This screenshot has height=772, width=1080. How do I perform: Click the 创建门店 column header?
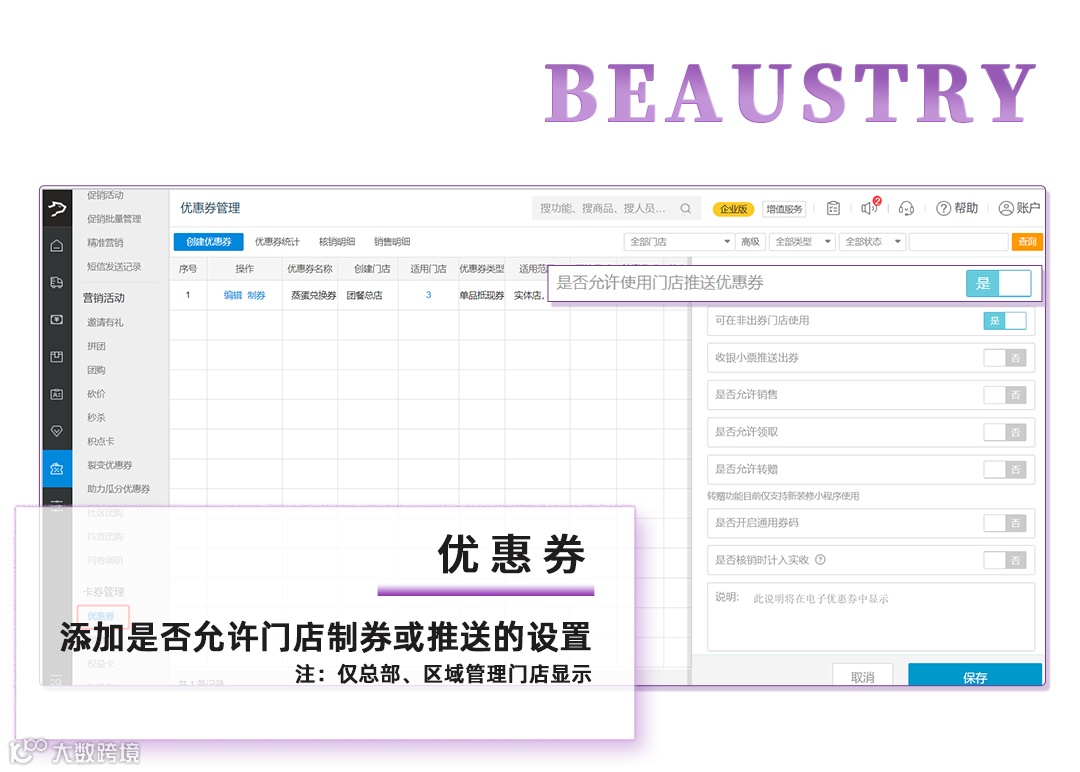[373, 269]
